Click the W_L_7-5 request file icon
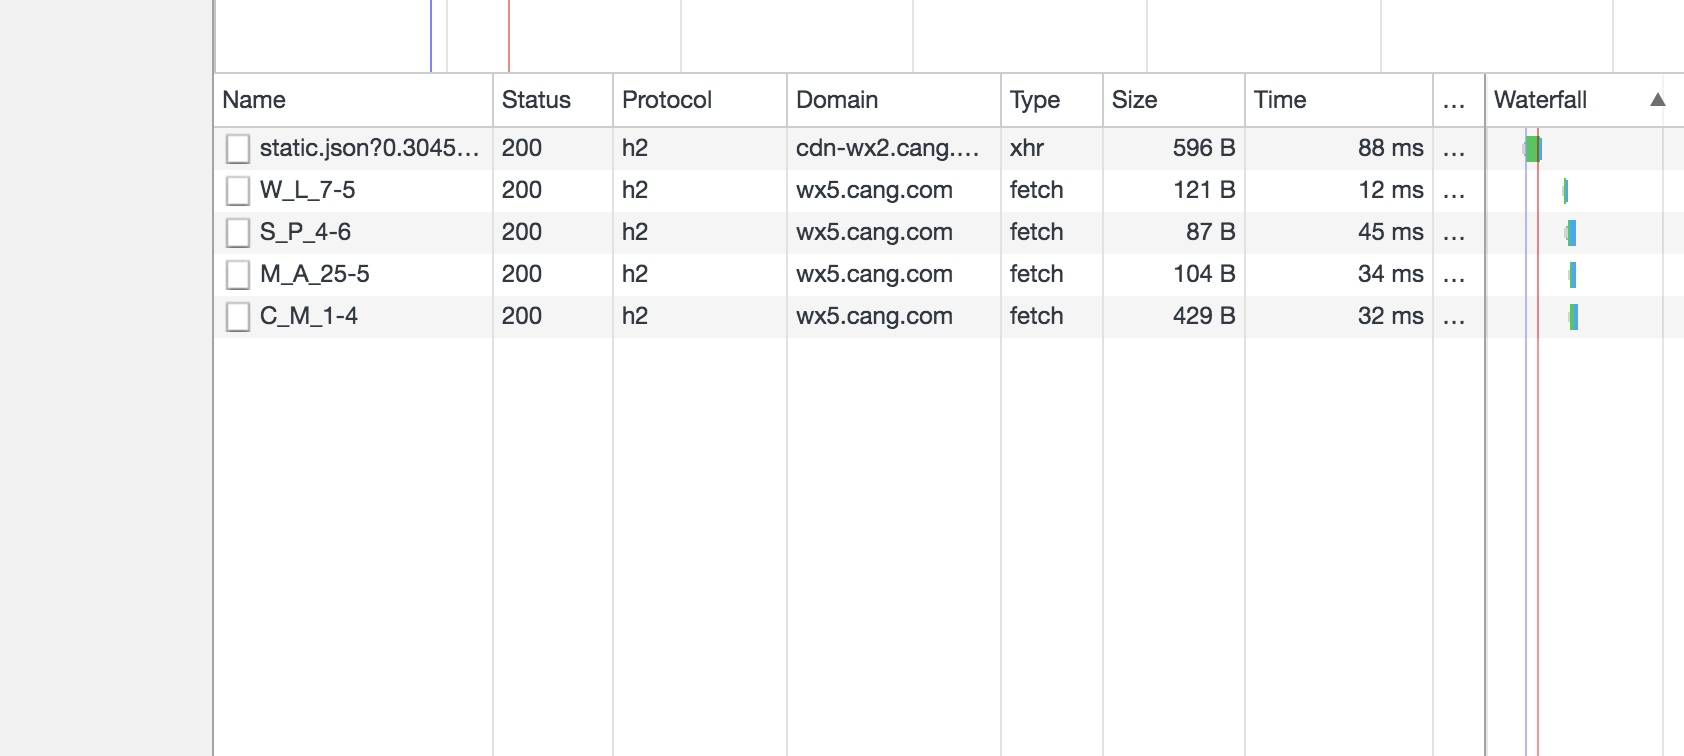 click(x=238, y=191)
